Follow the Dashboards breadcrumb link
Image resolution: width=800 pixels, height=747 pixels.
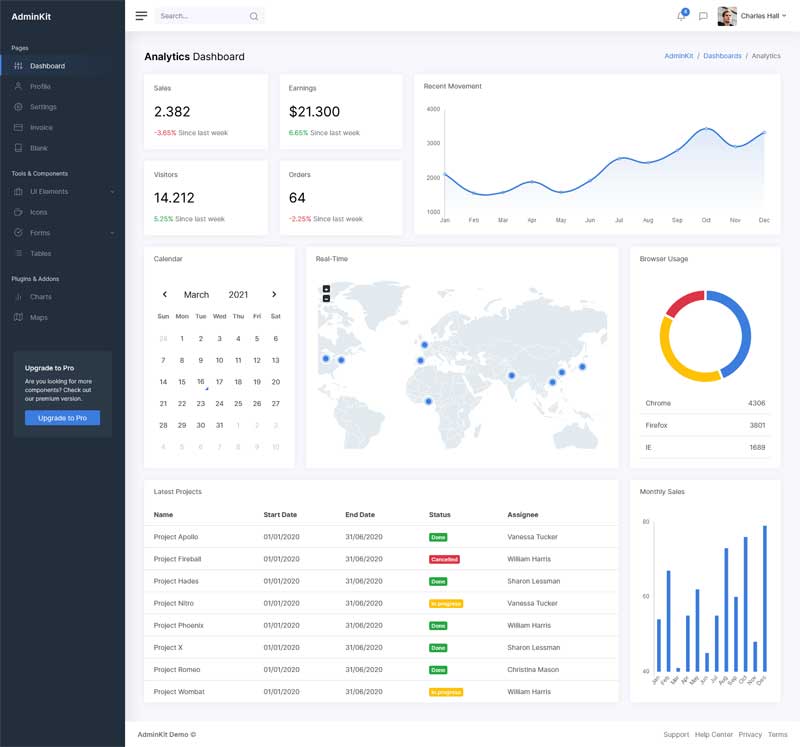click(x=722, y=56)
